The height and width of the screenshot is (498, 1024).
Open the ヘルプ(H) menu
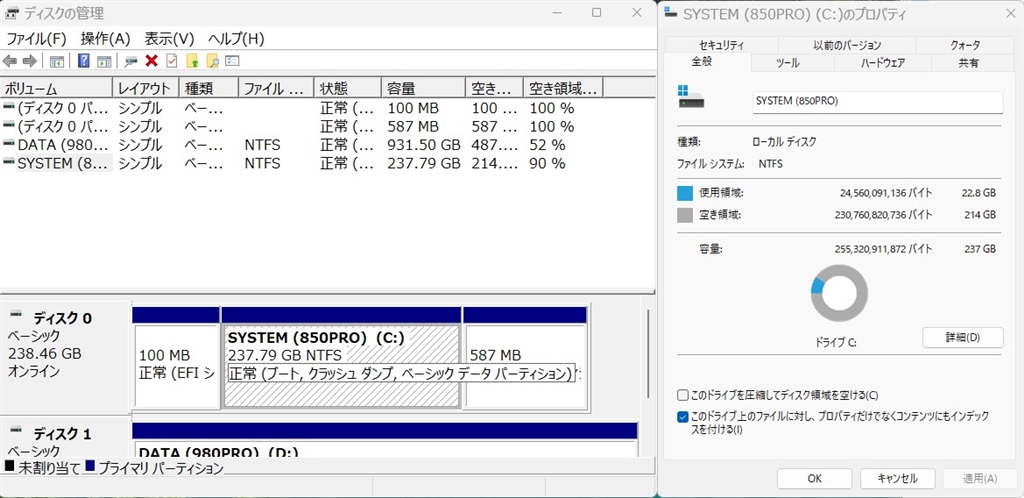click(236, 39)
